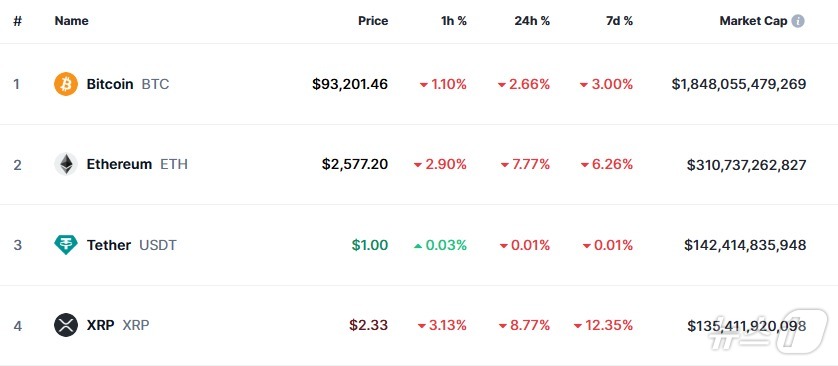Click the Bitcoin orange logo icon
The width and height of the screenshot is (838, 366).
tap(66, 84)
